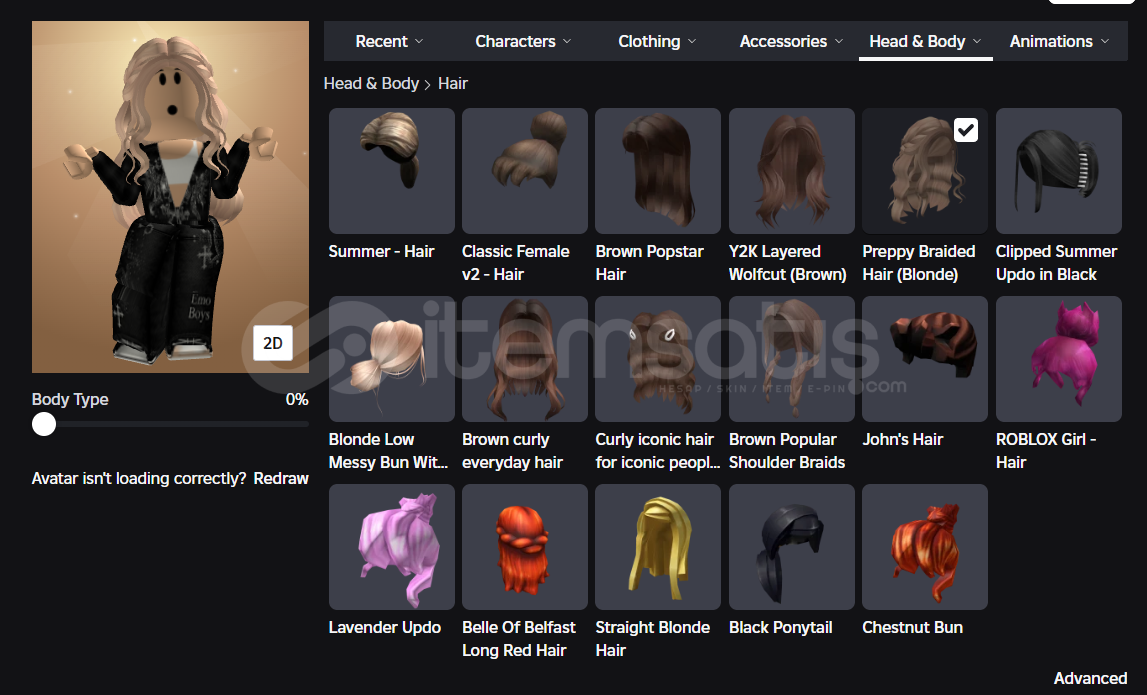Viewport: 1147px width, 695px height.
Task: Choose the Brown curly everyday hair image
Action: point(524,358)
